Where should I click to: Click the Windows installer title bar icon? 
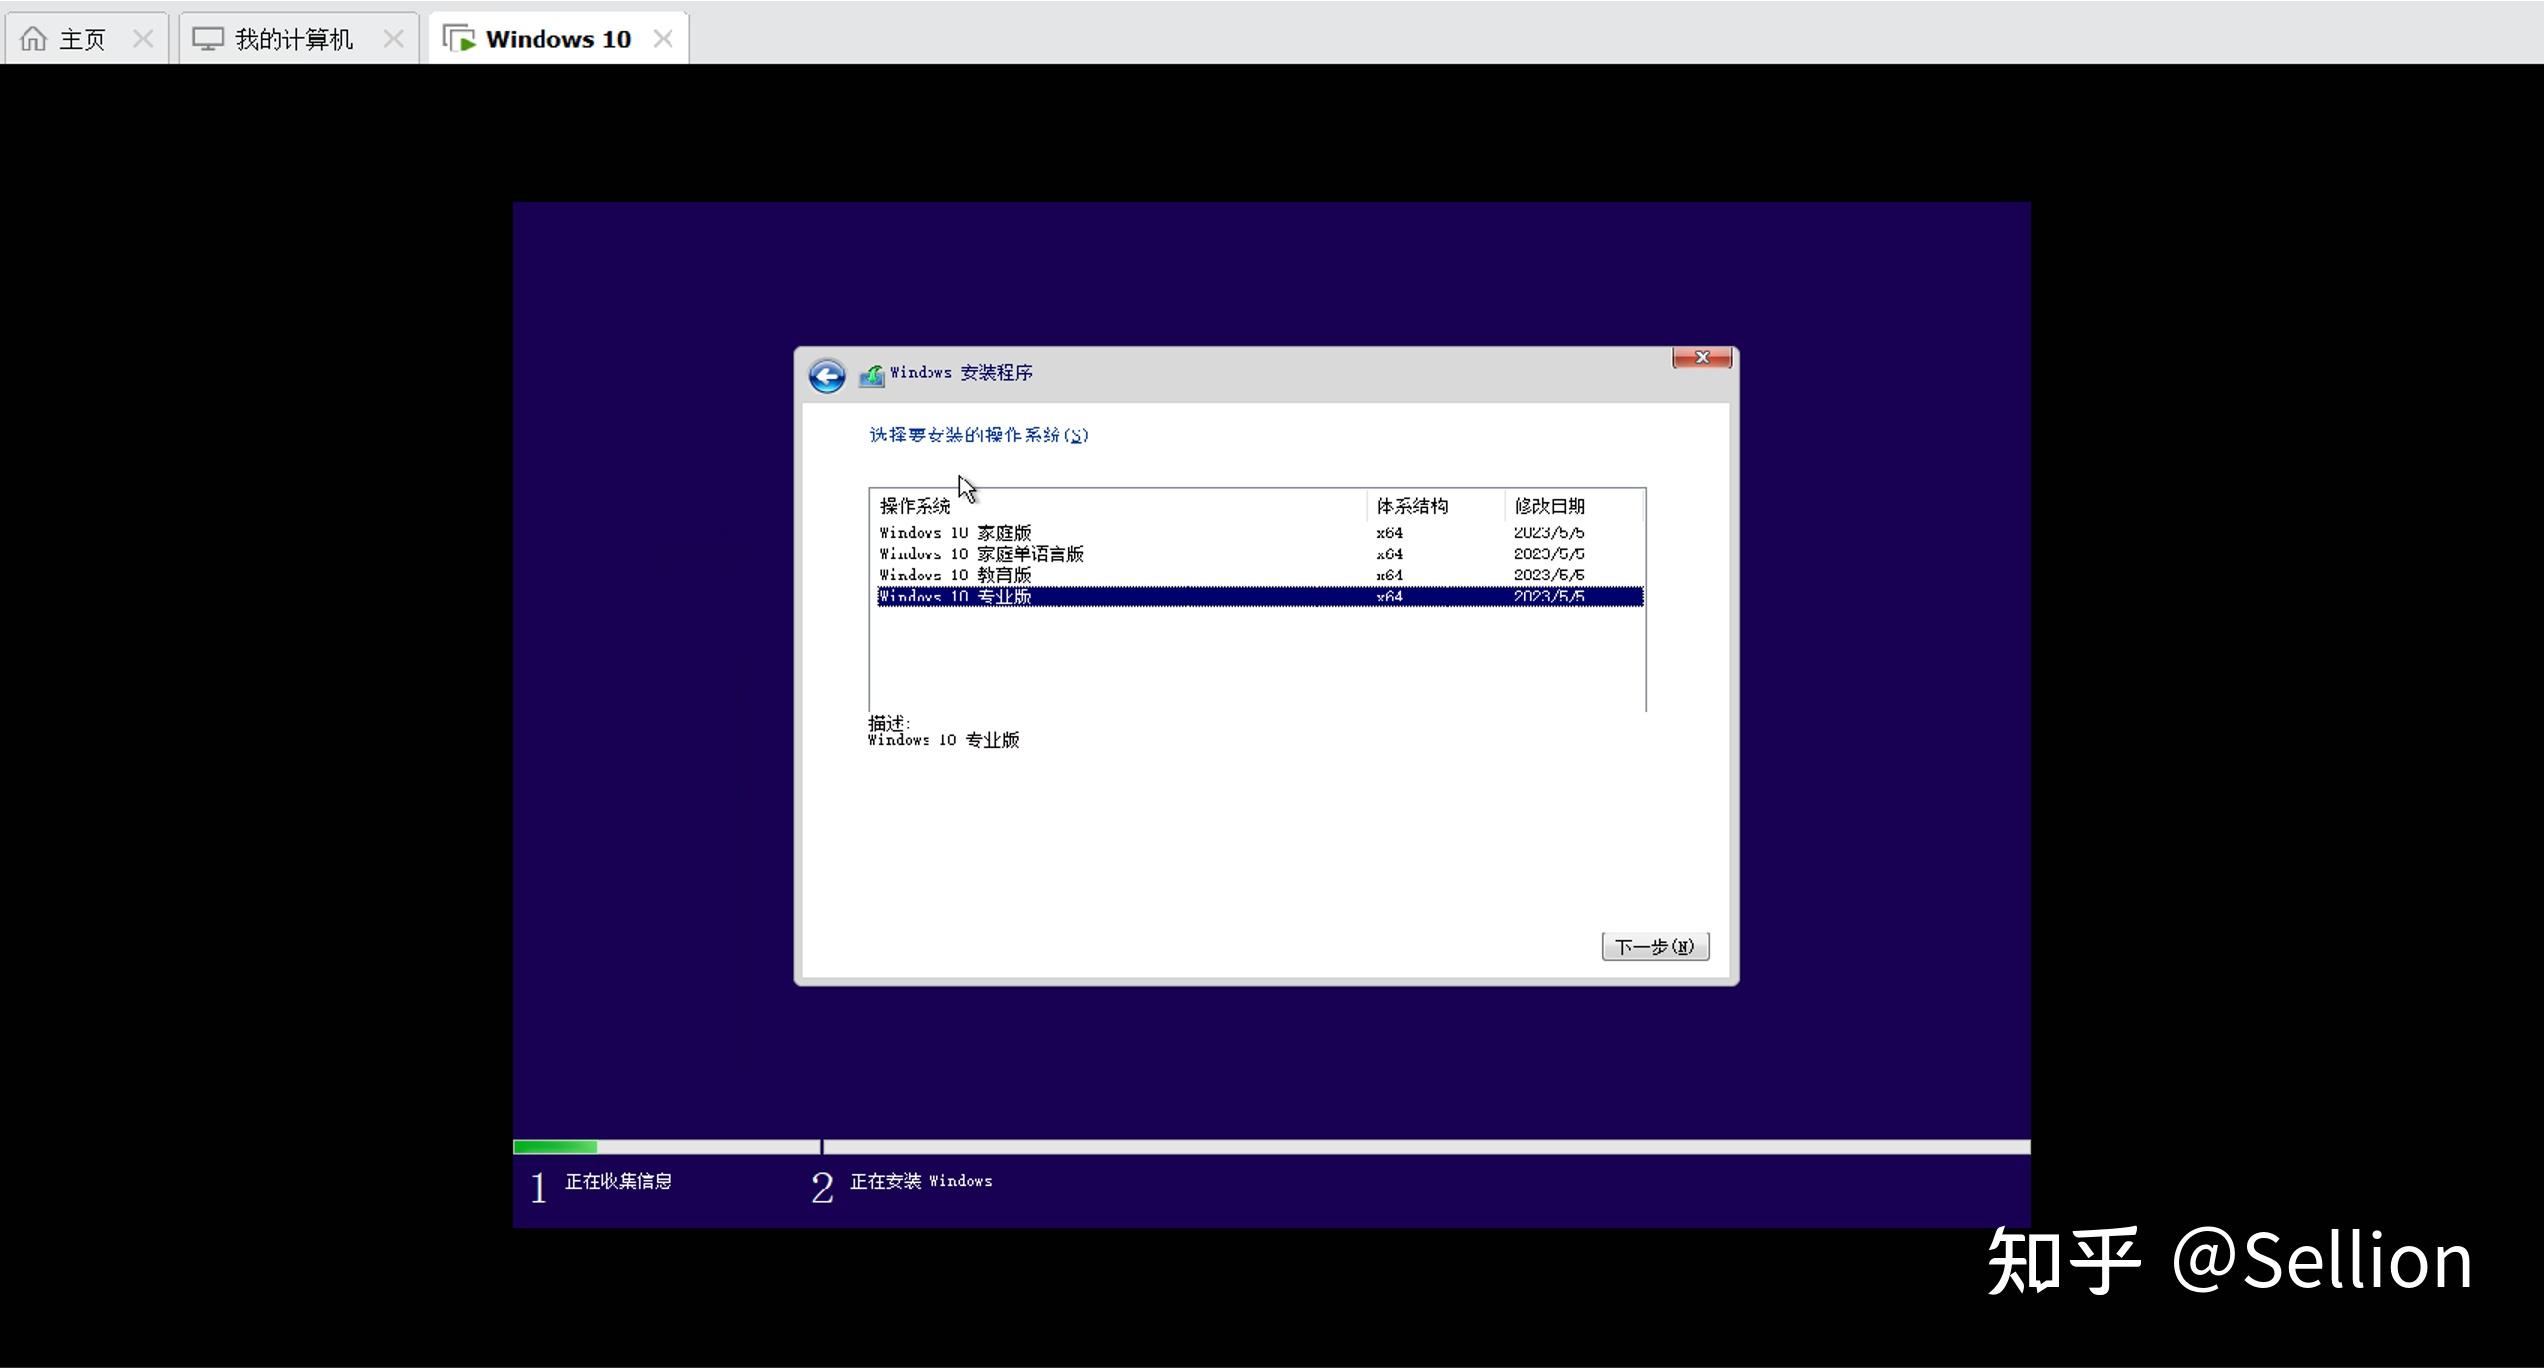tap(872, 374)
